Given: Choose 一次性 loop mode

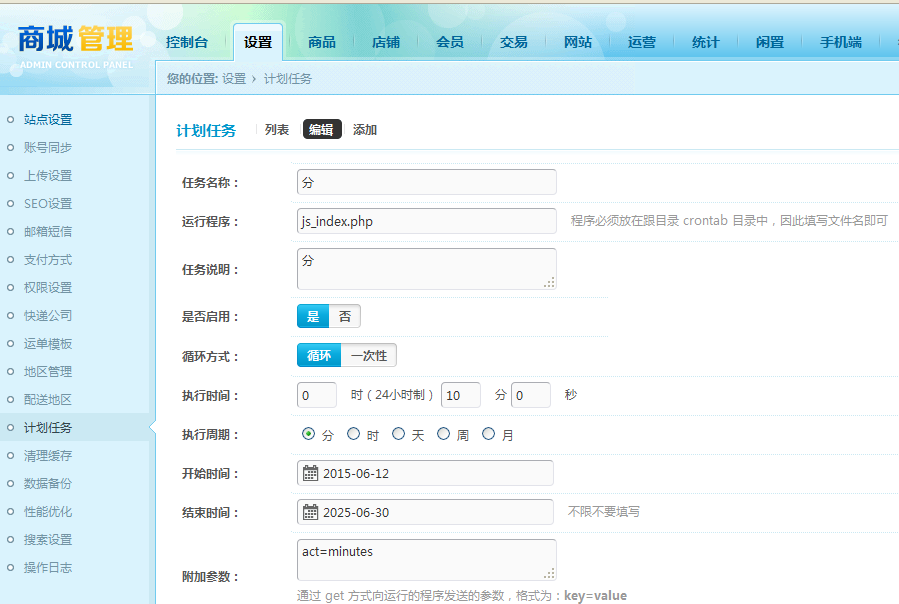Looking at the screenshot, I should (x=369, y=355).
